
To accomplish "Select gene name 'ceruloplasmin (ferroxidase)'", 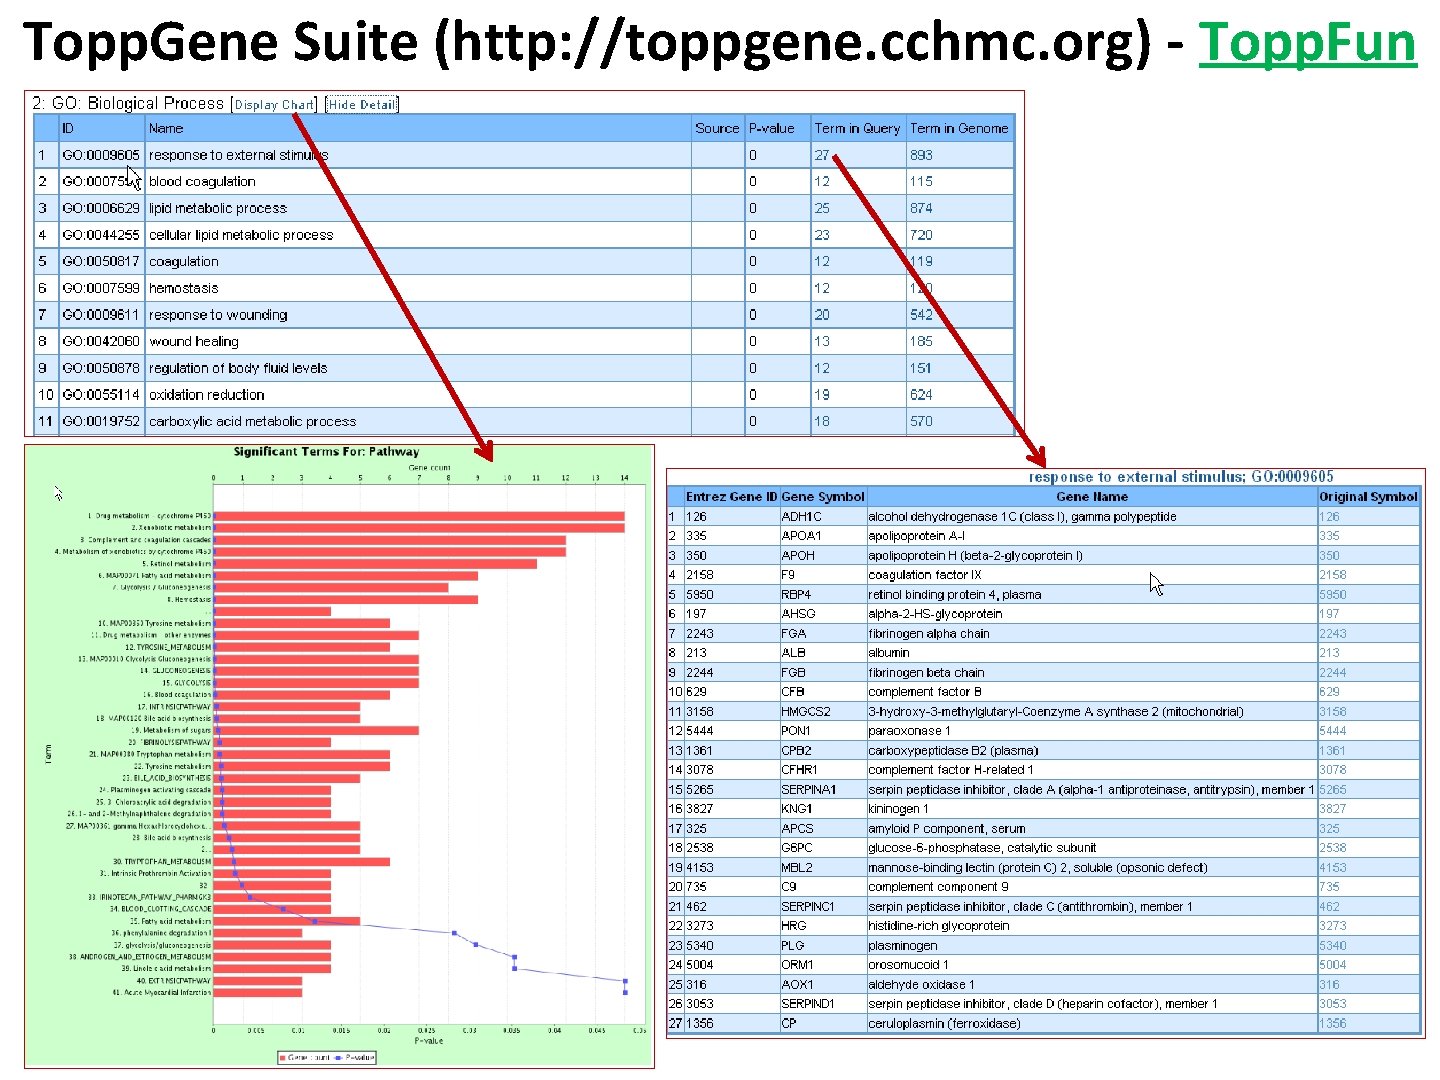I will [x=945, y=1023].
